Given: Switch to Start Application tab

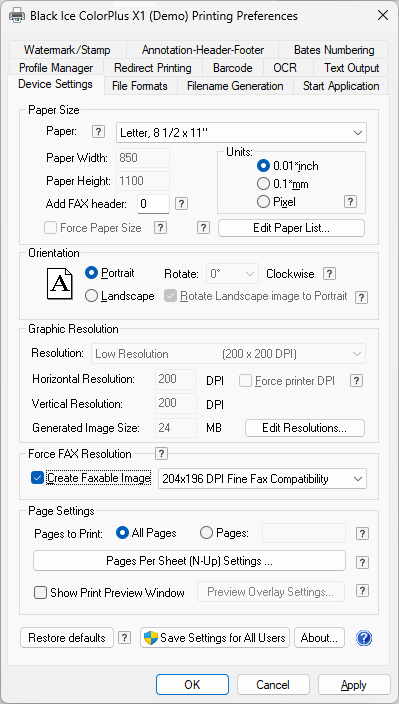Looking at the screenshot, I should 341,86.
